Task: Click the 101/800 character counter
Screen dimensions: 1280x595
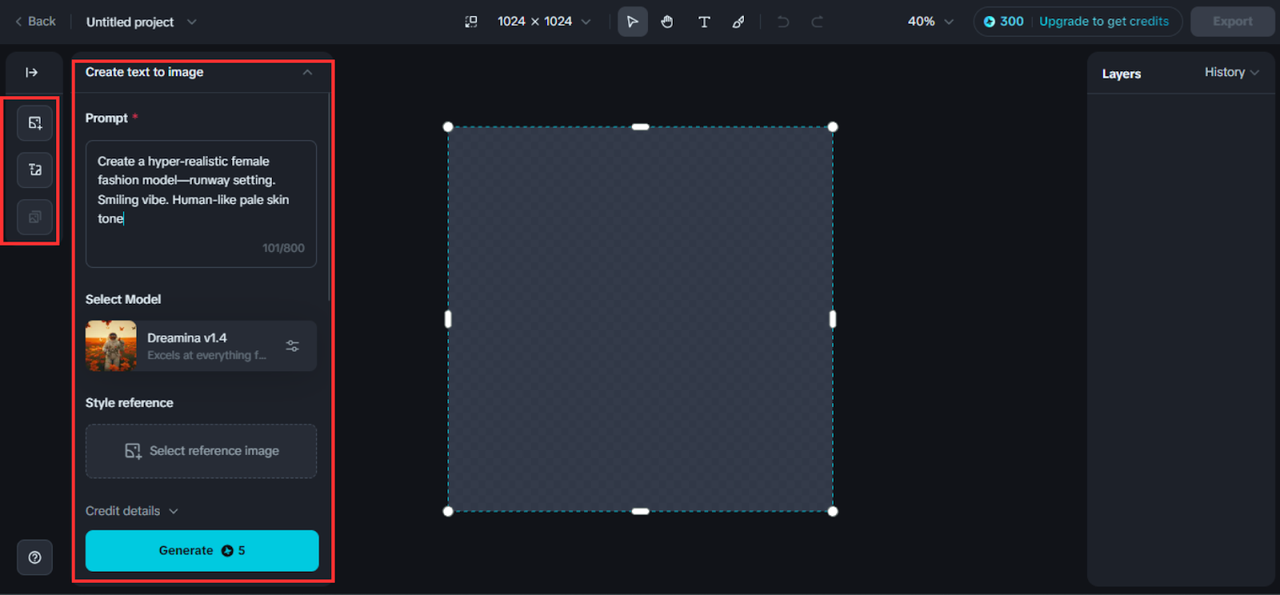Action: (284, 248)
